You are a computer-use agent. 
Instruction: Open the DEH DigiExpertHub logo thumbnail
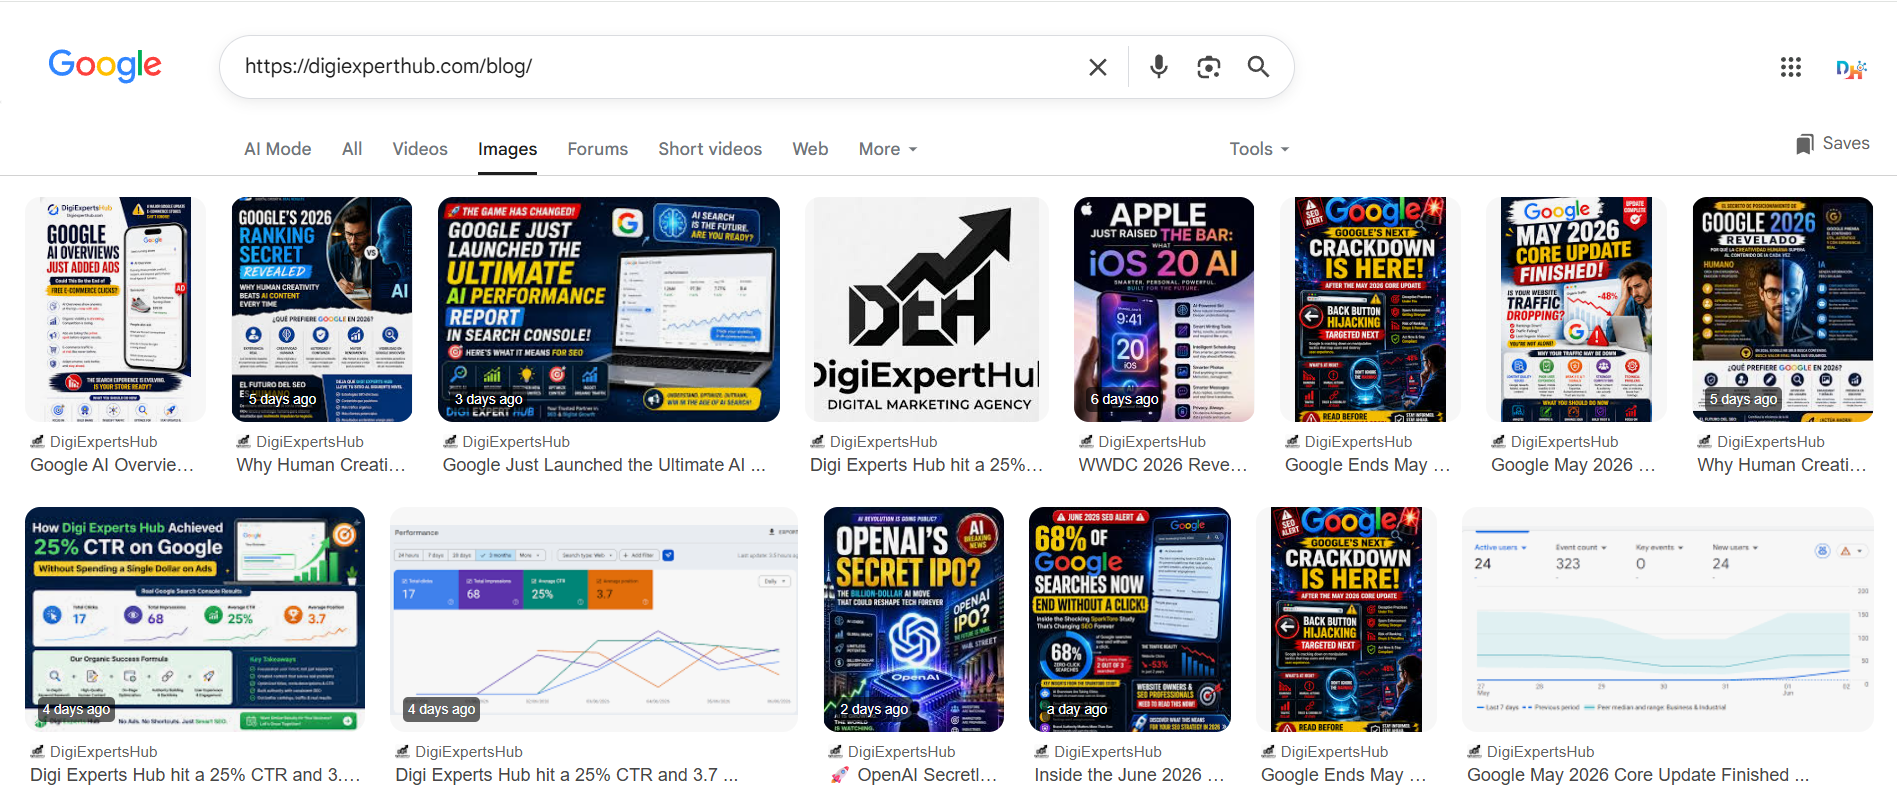click(x=927, y=309)
